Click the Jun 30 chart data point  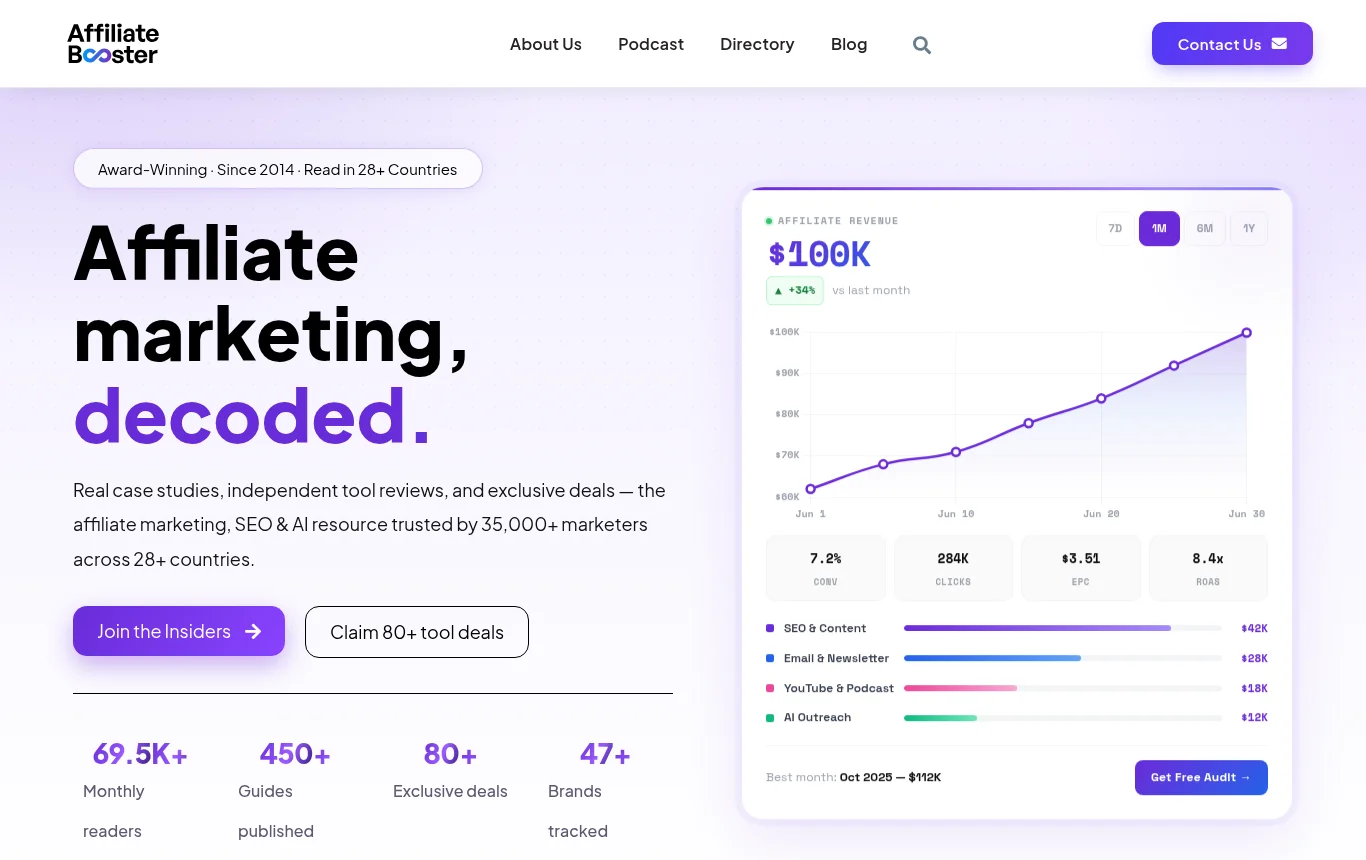point(1247,333)
